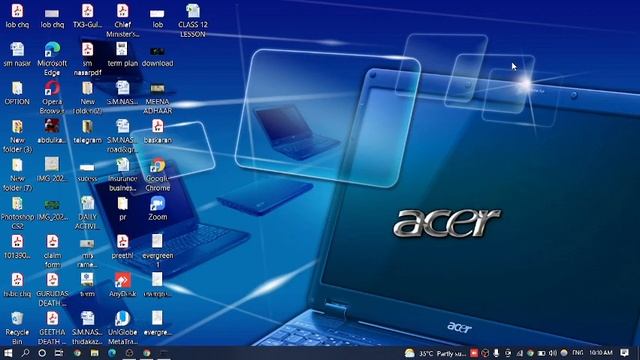
Task: Select the preethi PDF icon
Action: point(122,246)
